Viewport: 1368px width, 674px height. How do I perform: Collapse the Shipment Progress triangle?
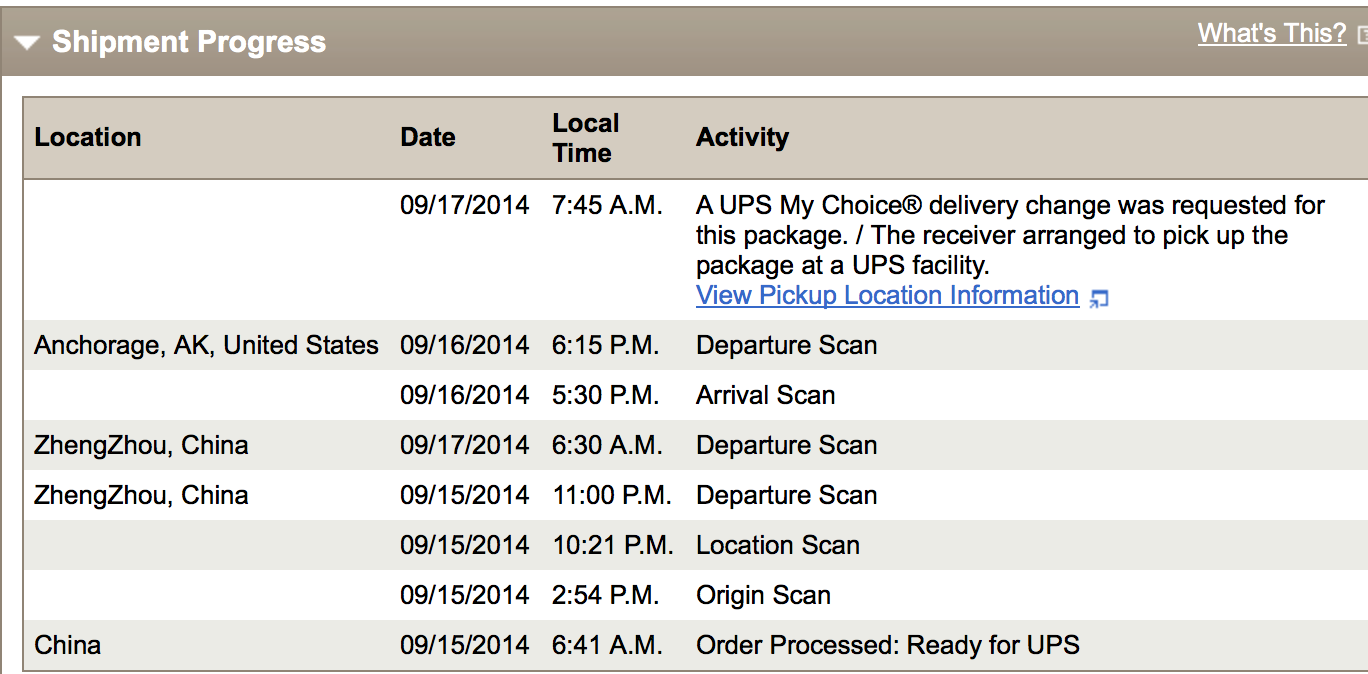pos(27,43)
